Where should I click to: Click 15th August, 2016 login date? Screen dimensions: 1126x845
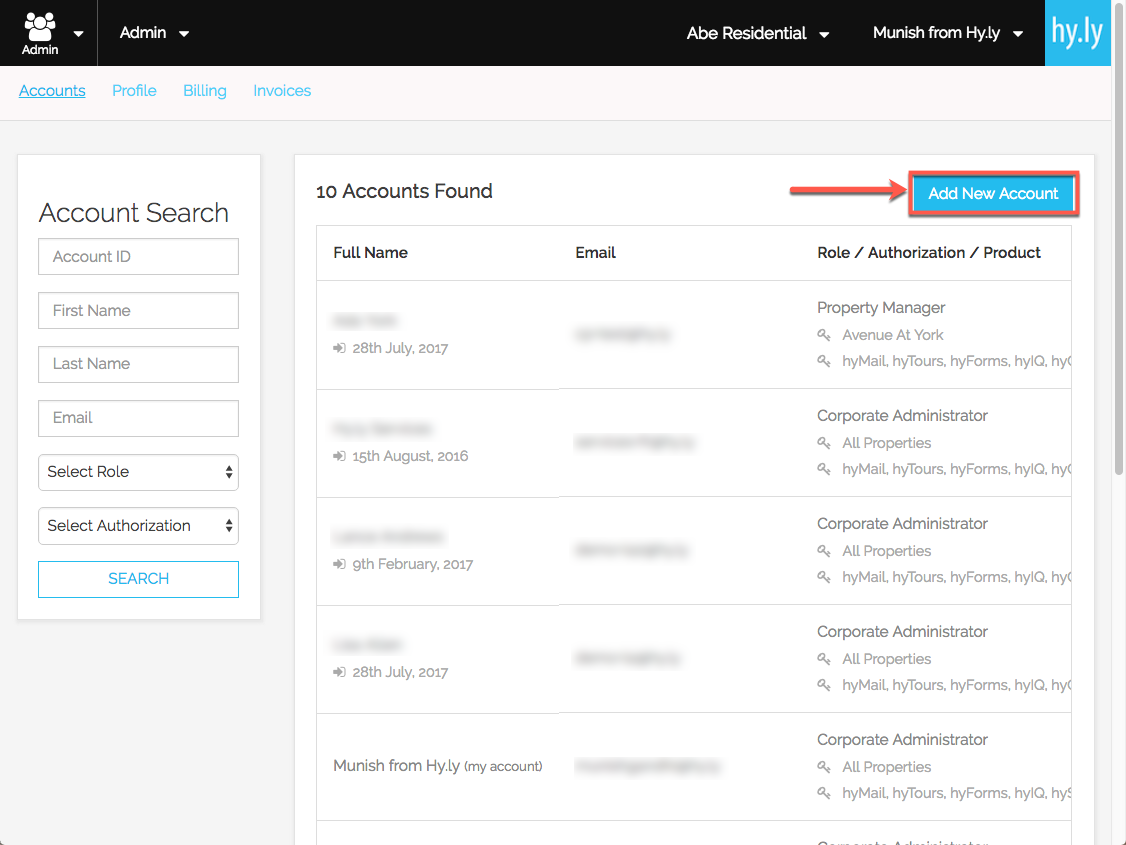[410, 456]
